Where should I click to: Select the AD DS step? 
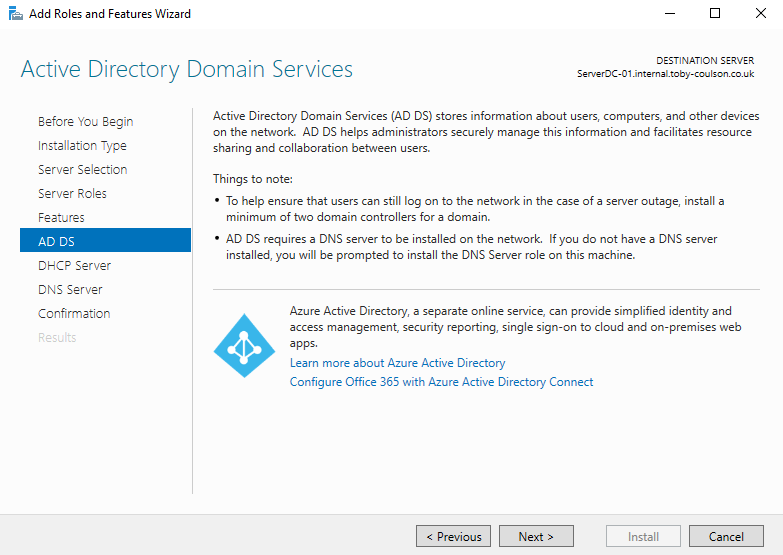click(x=56, y=242)
